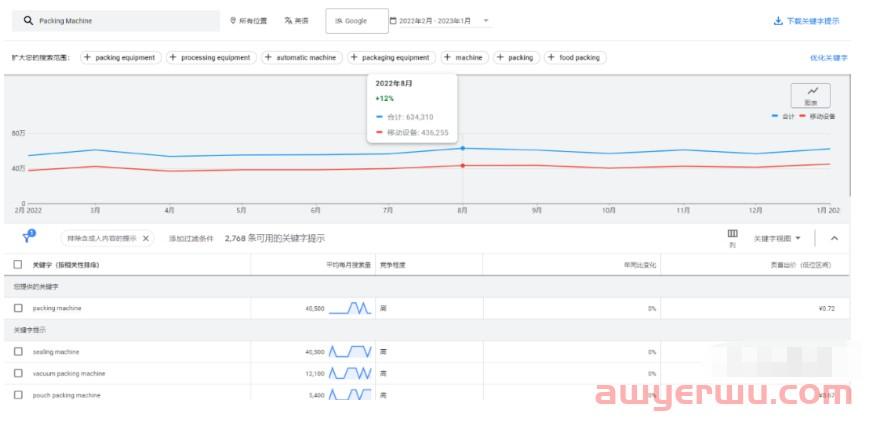Click the download keyword ideas icon

[778, 21]
